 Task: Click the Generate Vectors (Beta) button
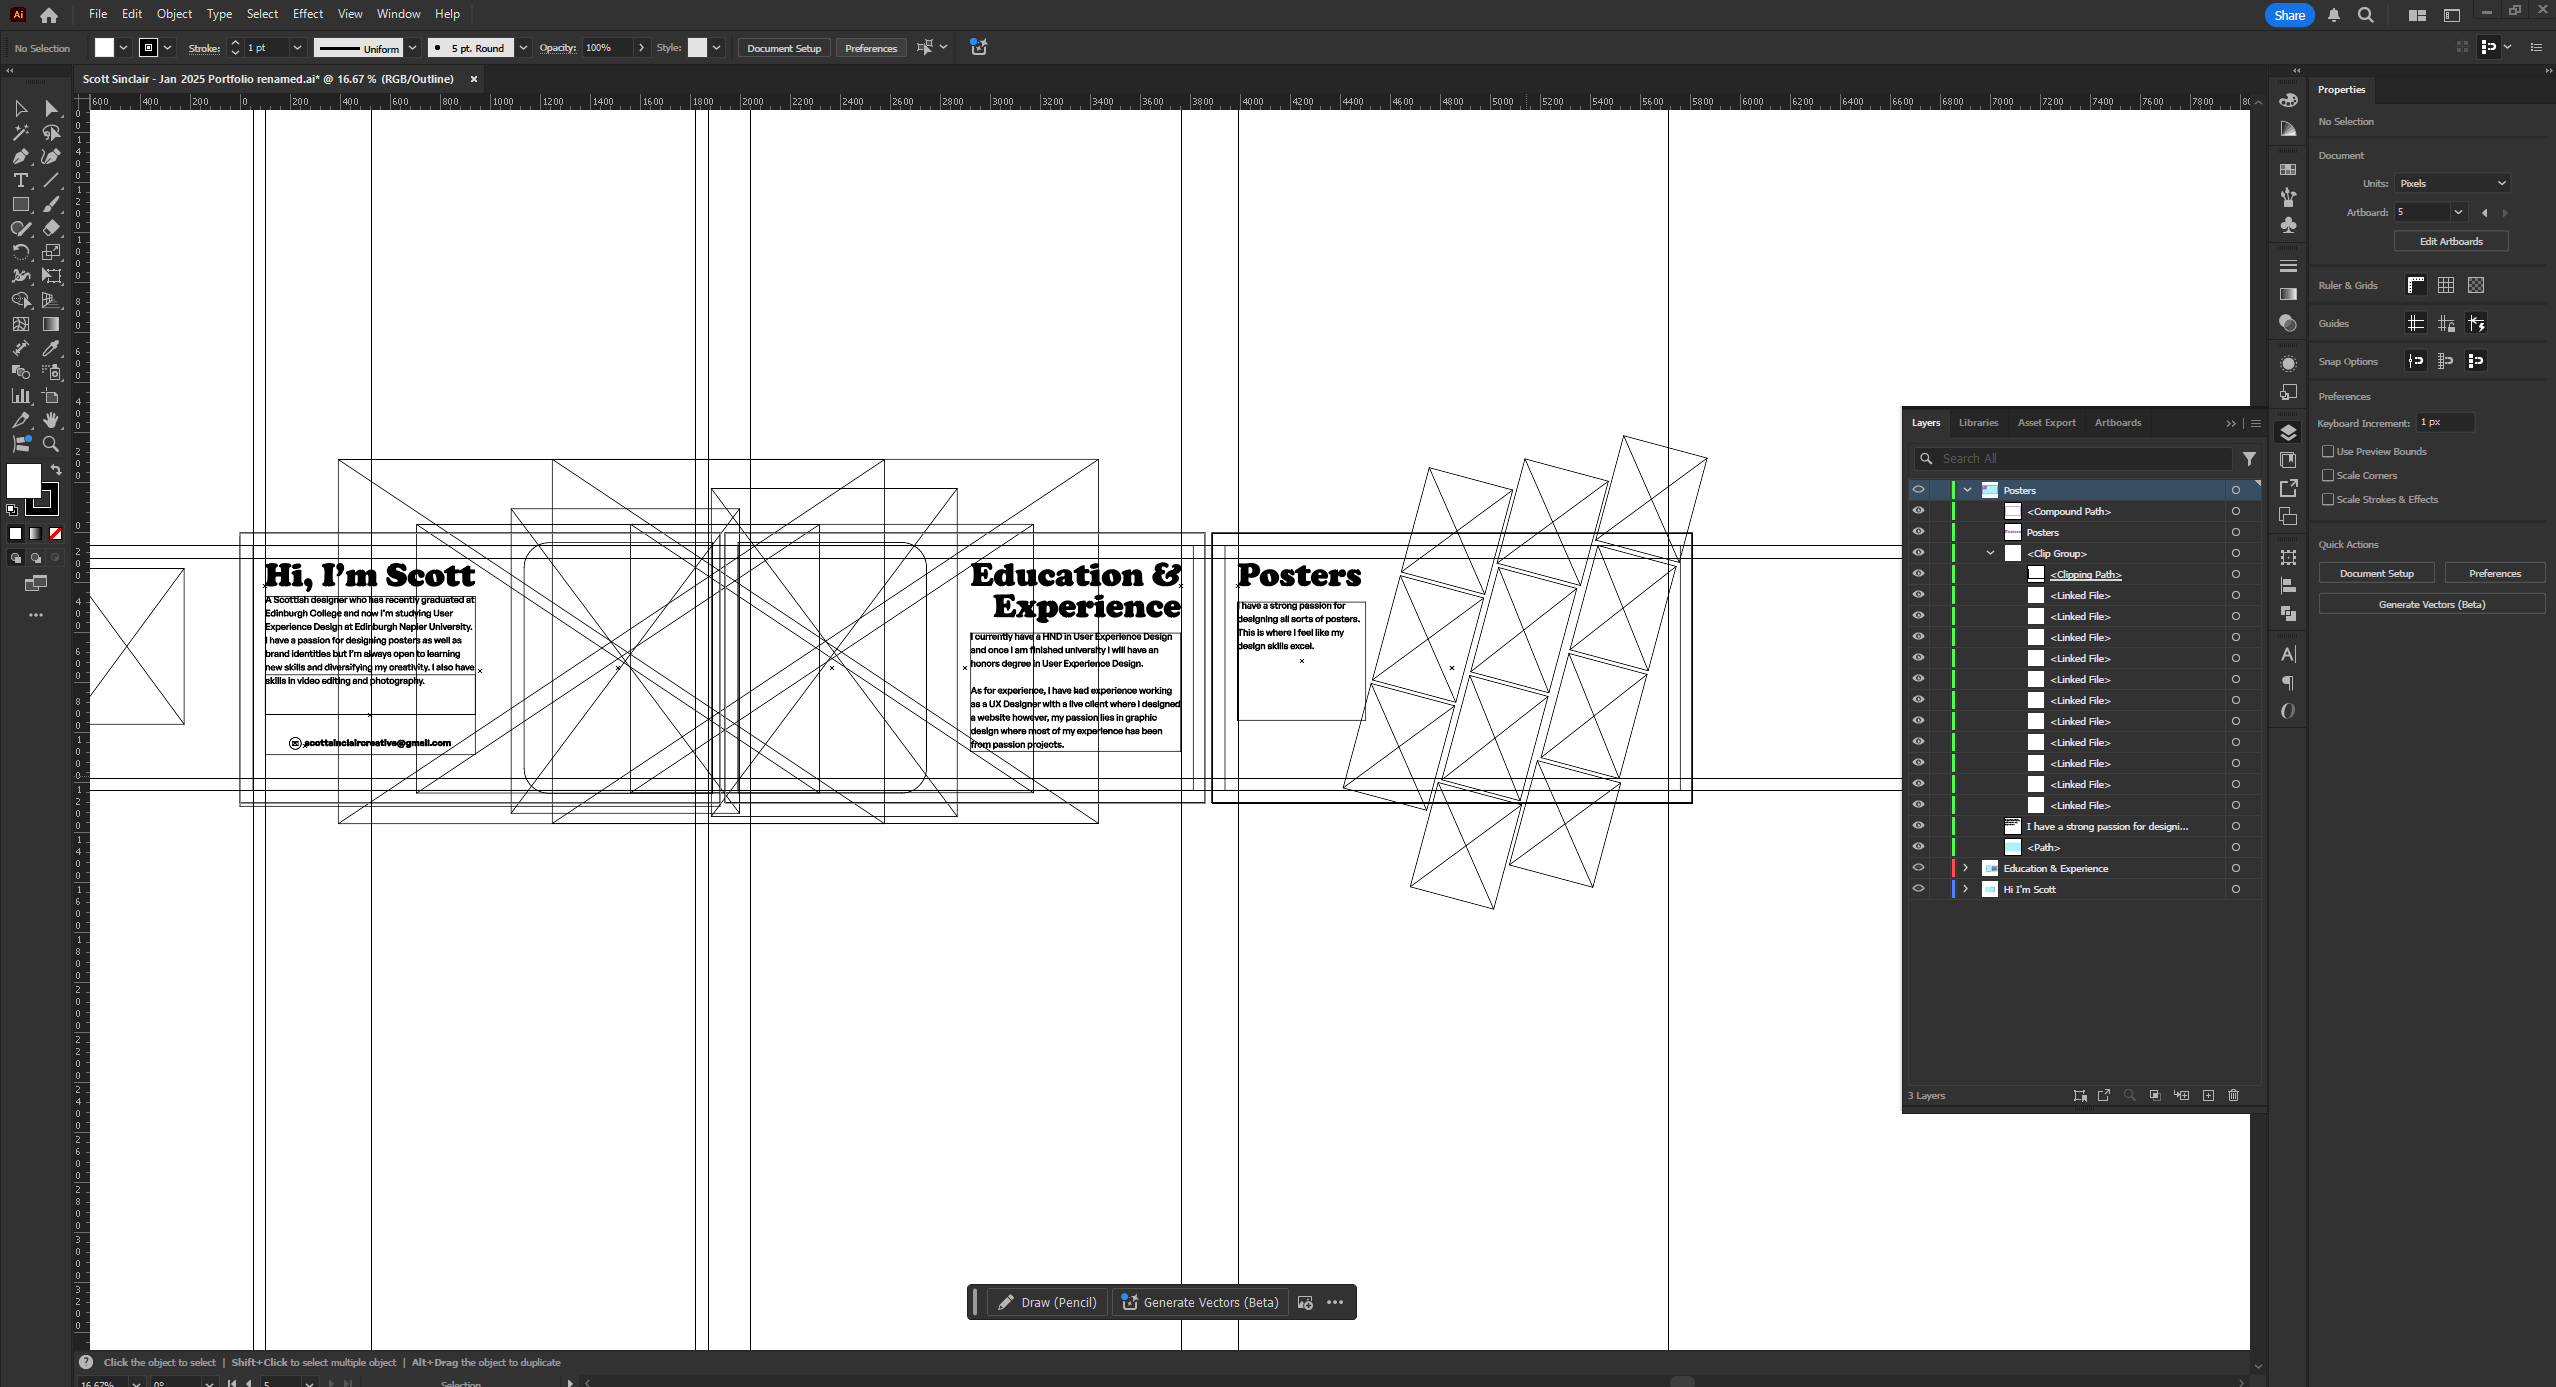[x=2430, y=604]
